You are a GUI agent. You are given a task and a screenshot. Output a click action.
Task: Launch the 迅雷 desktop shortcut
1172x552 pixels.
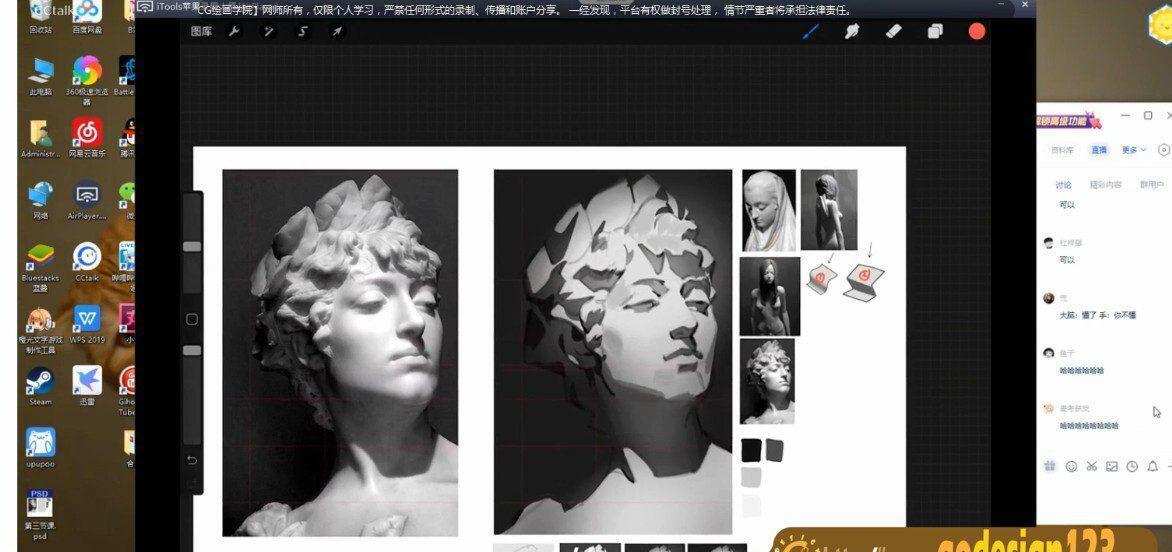pyautogui.click(x=87, y=385)
